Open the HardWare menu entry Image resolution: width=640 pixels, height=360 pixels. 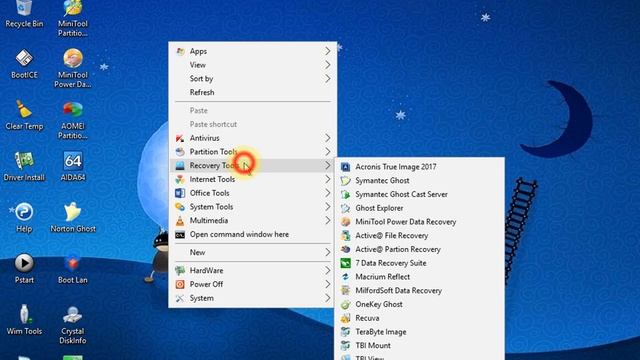[x=253, y=270]
